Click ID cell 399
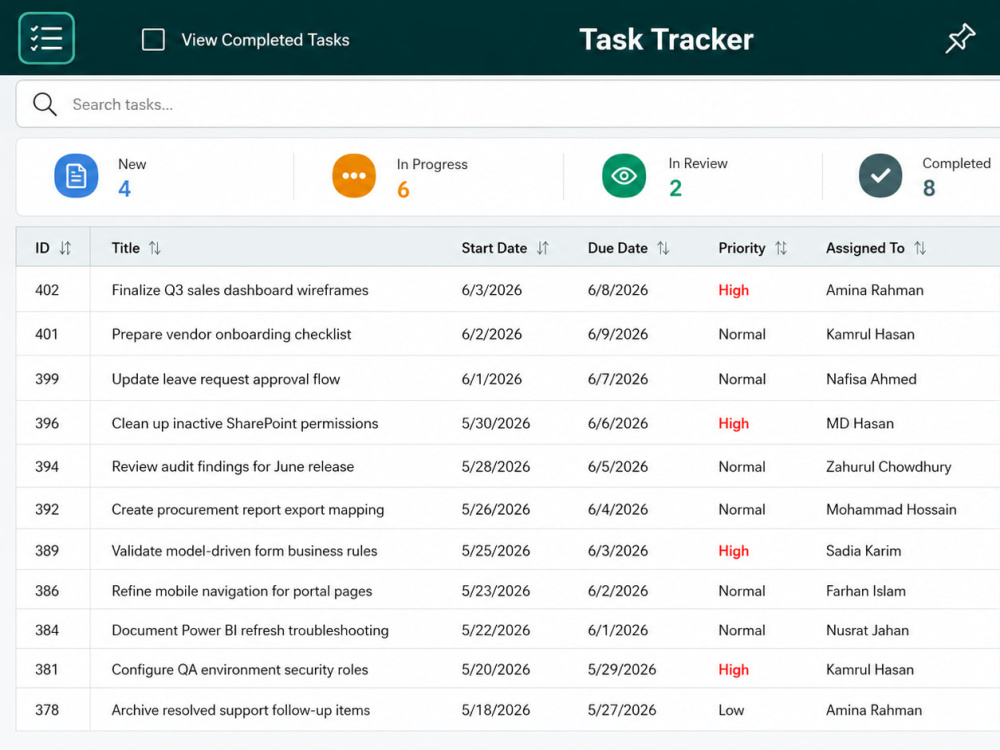The image size is (1000, 750). click(x=47, y=379)
